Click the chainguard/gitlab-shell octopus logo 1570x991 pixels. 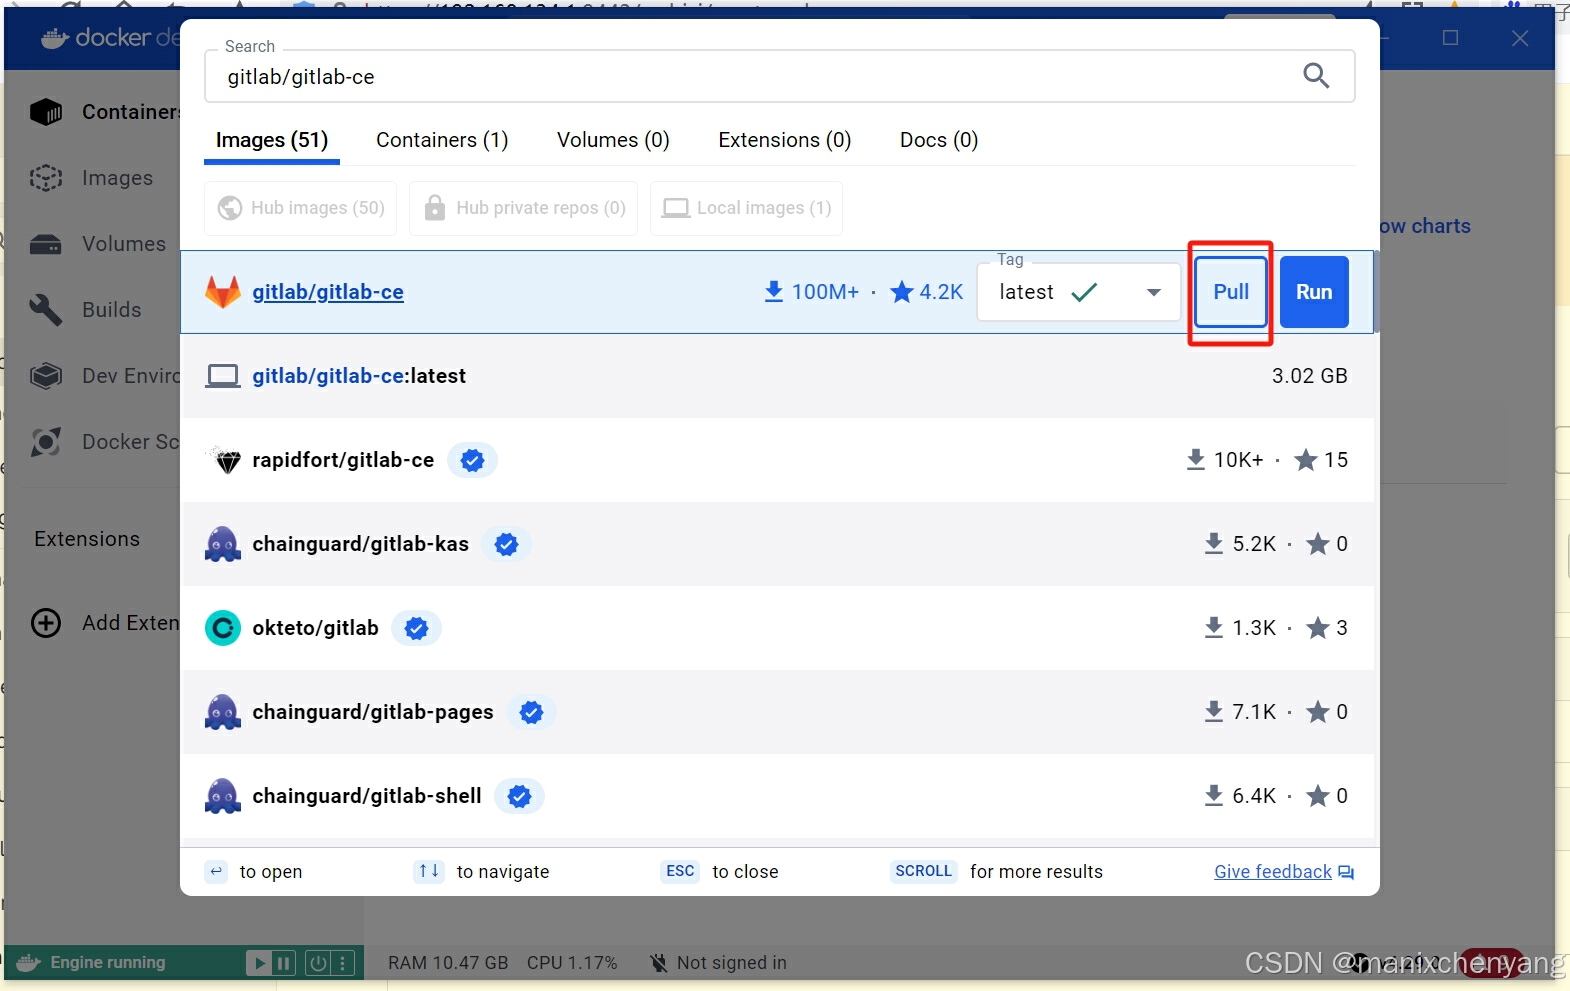click(x=223, y=796)
